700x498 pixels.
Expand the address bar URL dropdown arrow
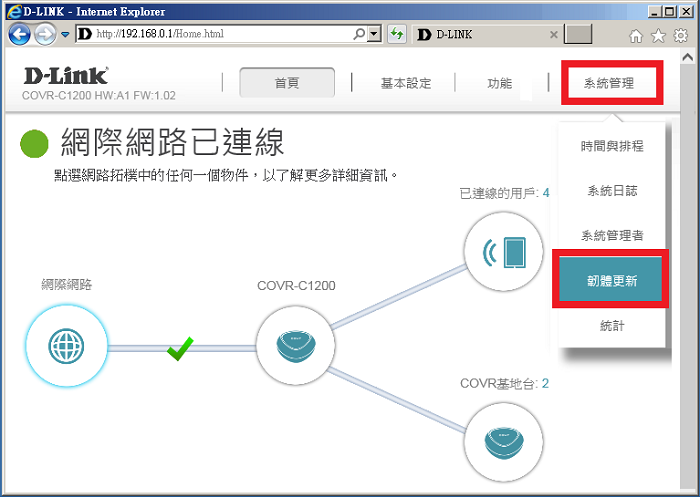pyautogui.click(x=374, y=34)
